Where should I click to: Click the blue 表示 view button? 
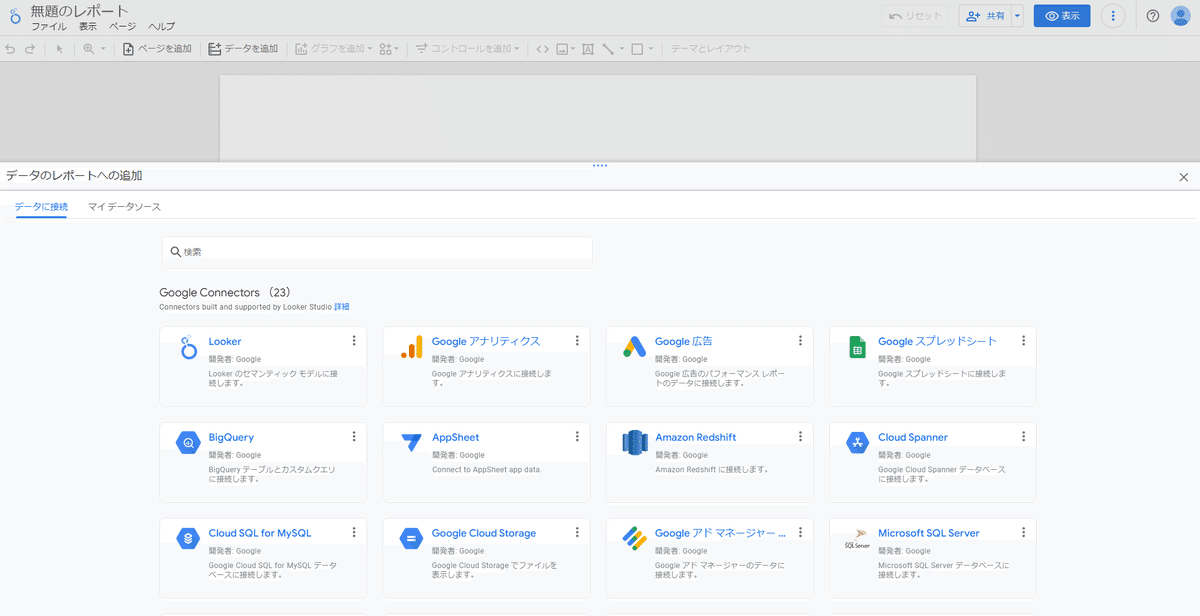pos(1062,16)
